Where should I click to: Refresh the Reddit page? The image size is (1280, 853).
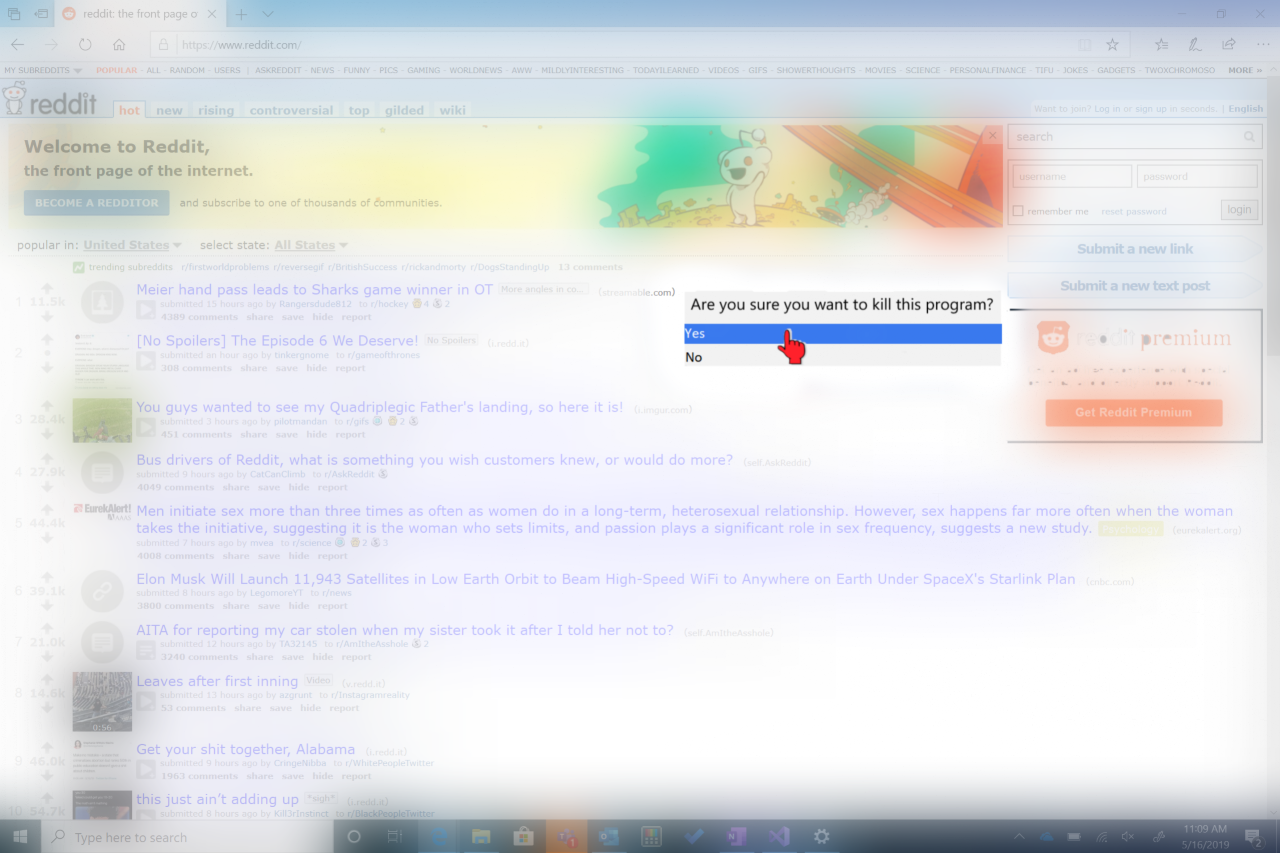tap(85, 45)
